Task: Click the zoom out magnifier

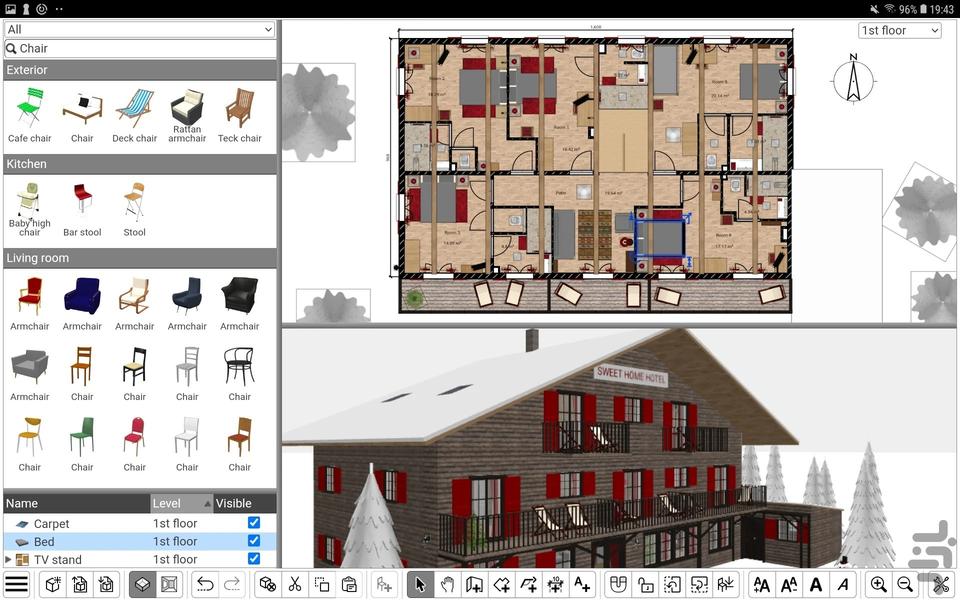Action: [x=905, y=584]
